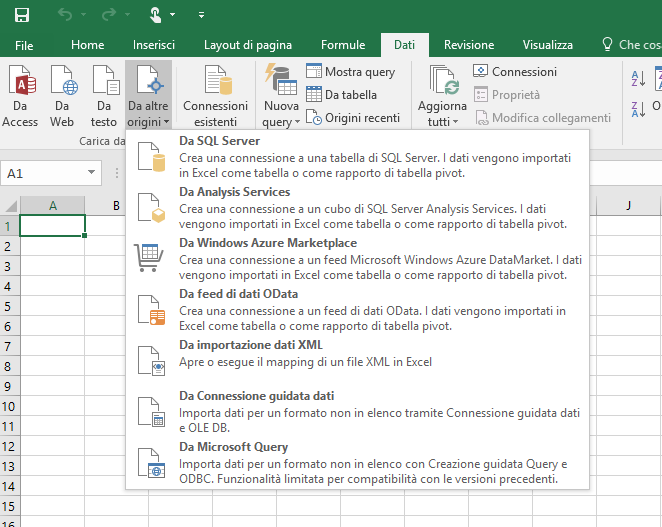Click the Proprietà button
662x527 pixels.
coord(507,95)
